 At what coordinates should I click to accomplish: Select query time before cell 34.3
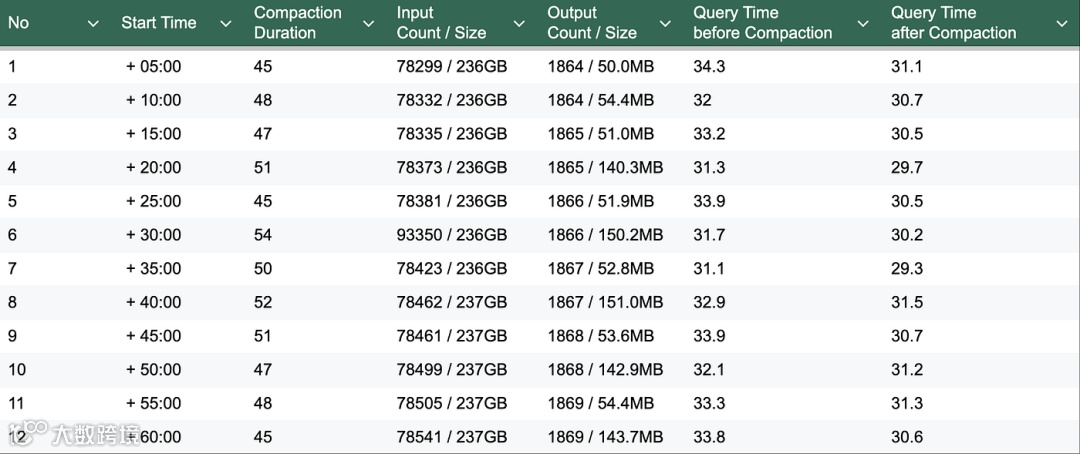(709, 67)
